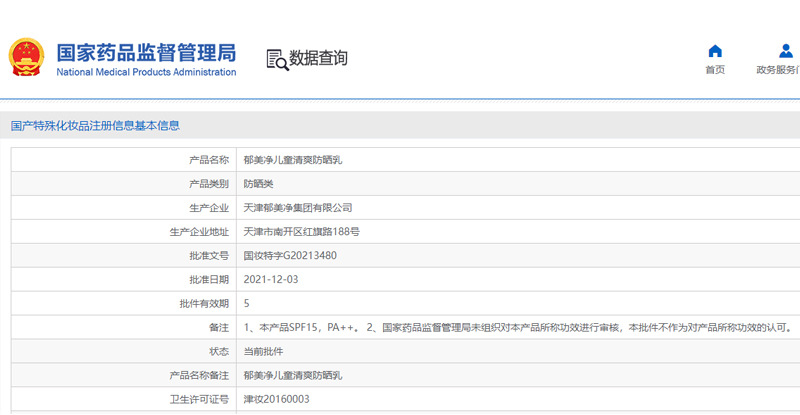Select the 政务服务 menu label
Viewport: 800px width, 415px height.
(778, 70)
